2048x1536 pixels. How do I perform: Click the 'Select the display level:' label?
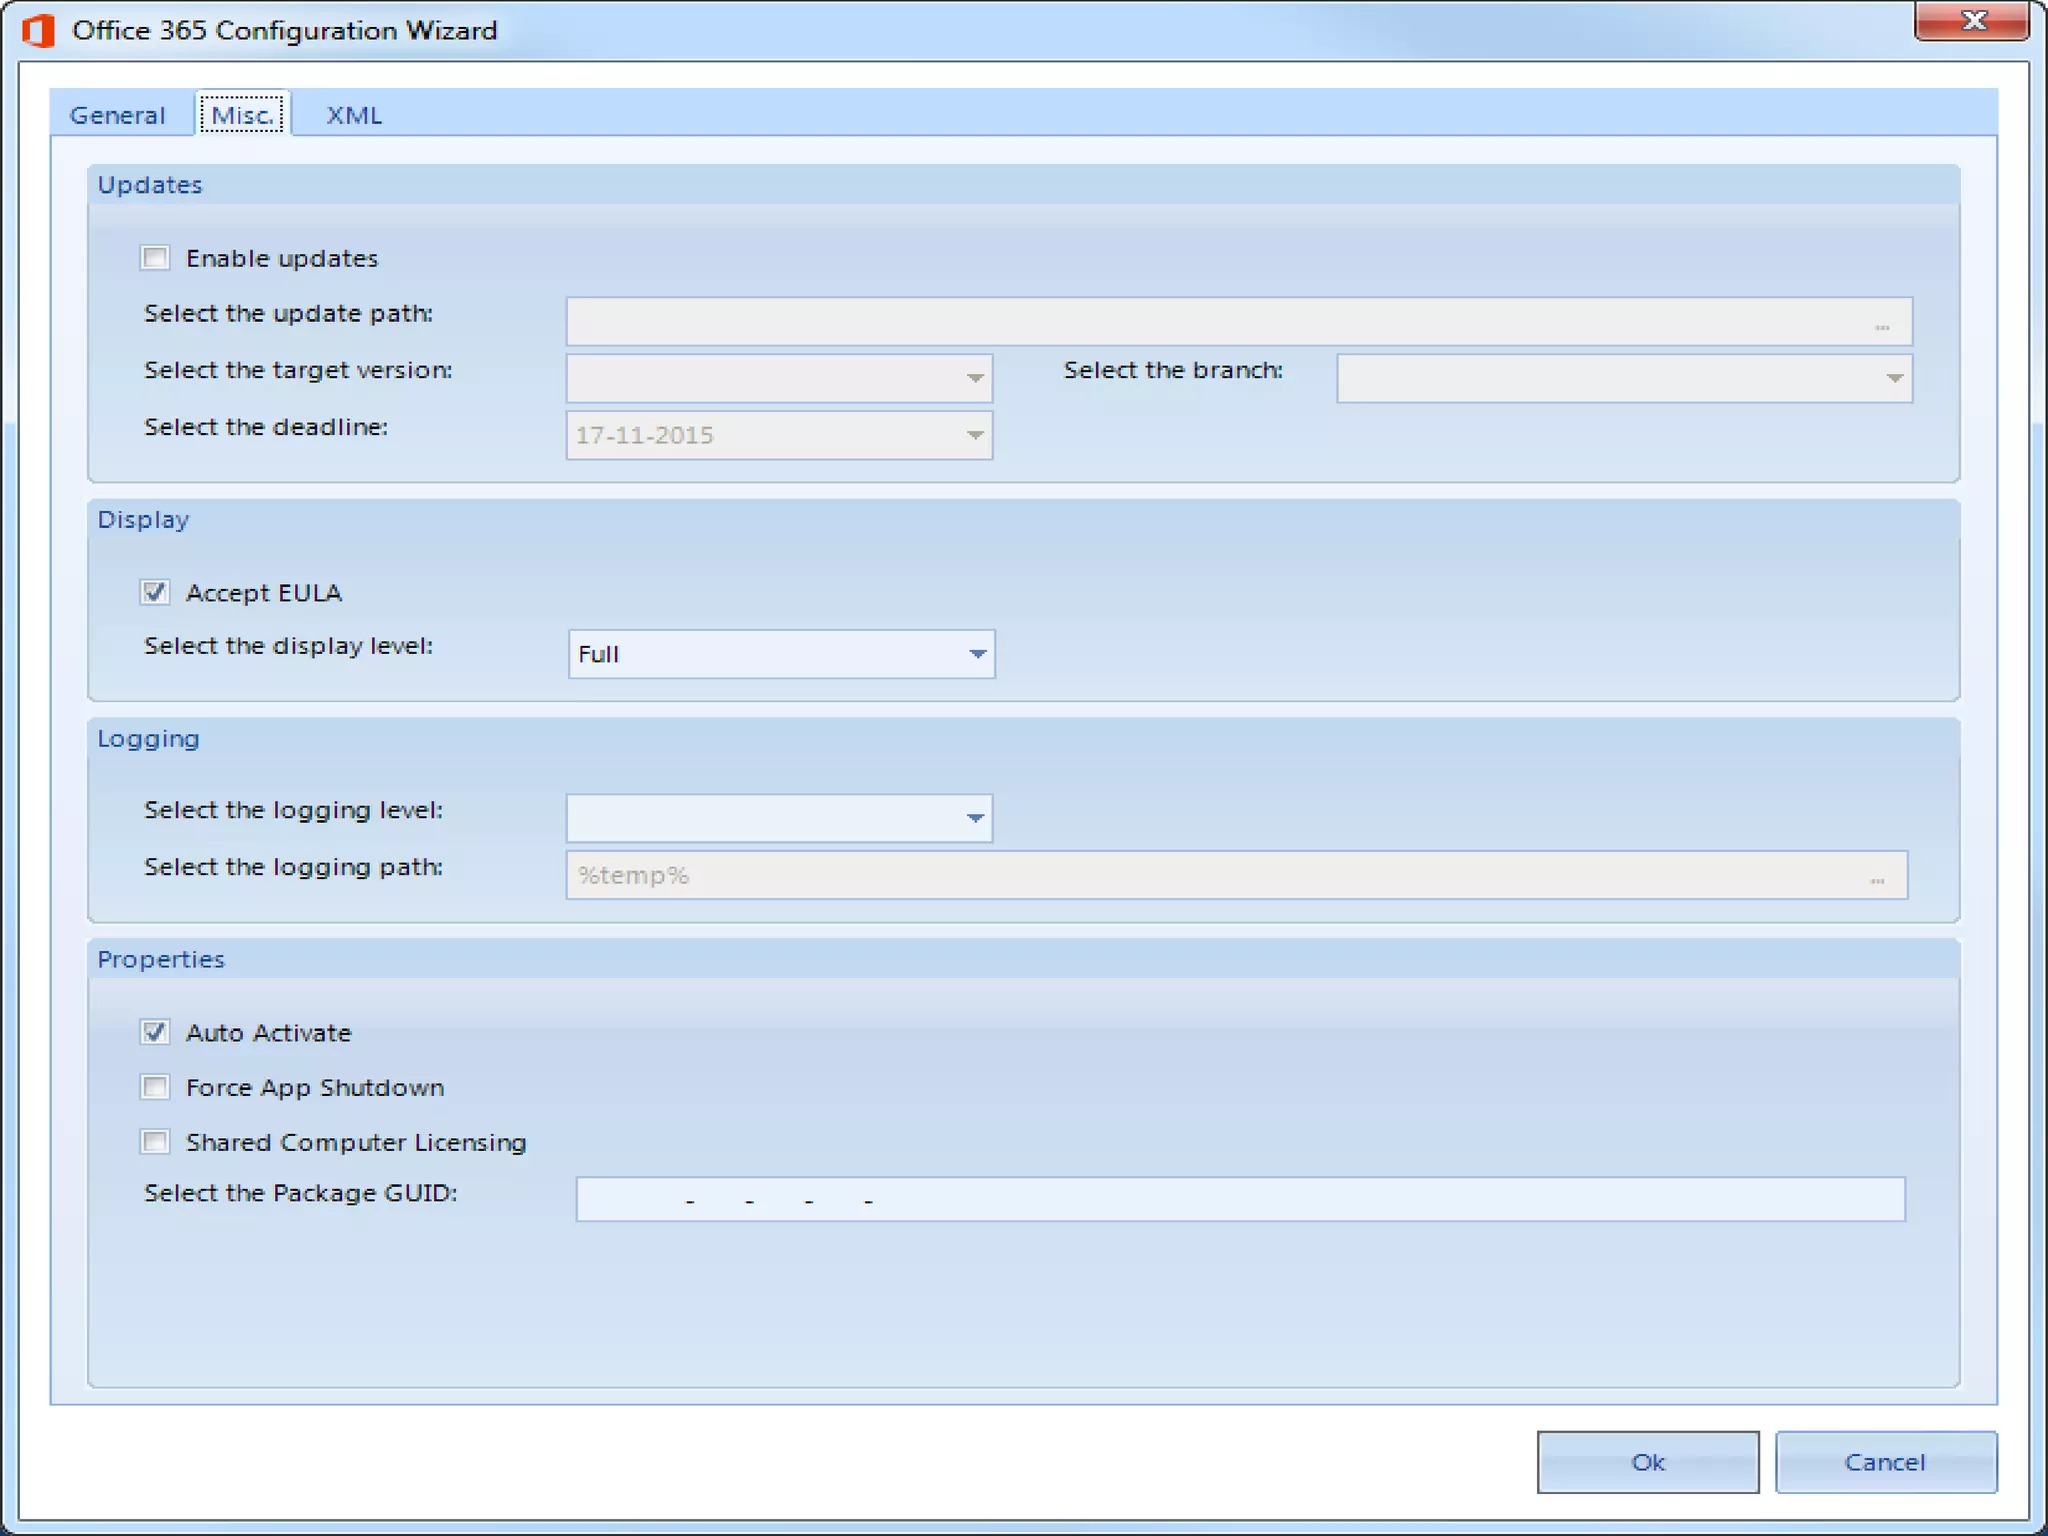pos(289,646)
